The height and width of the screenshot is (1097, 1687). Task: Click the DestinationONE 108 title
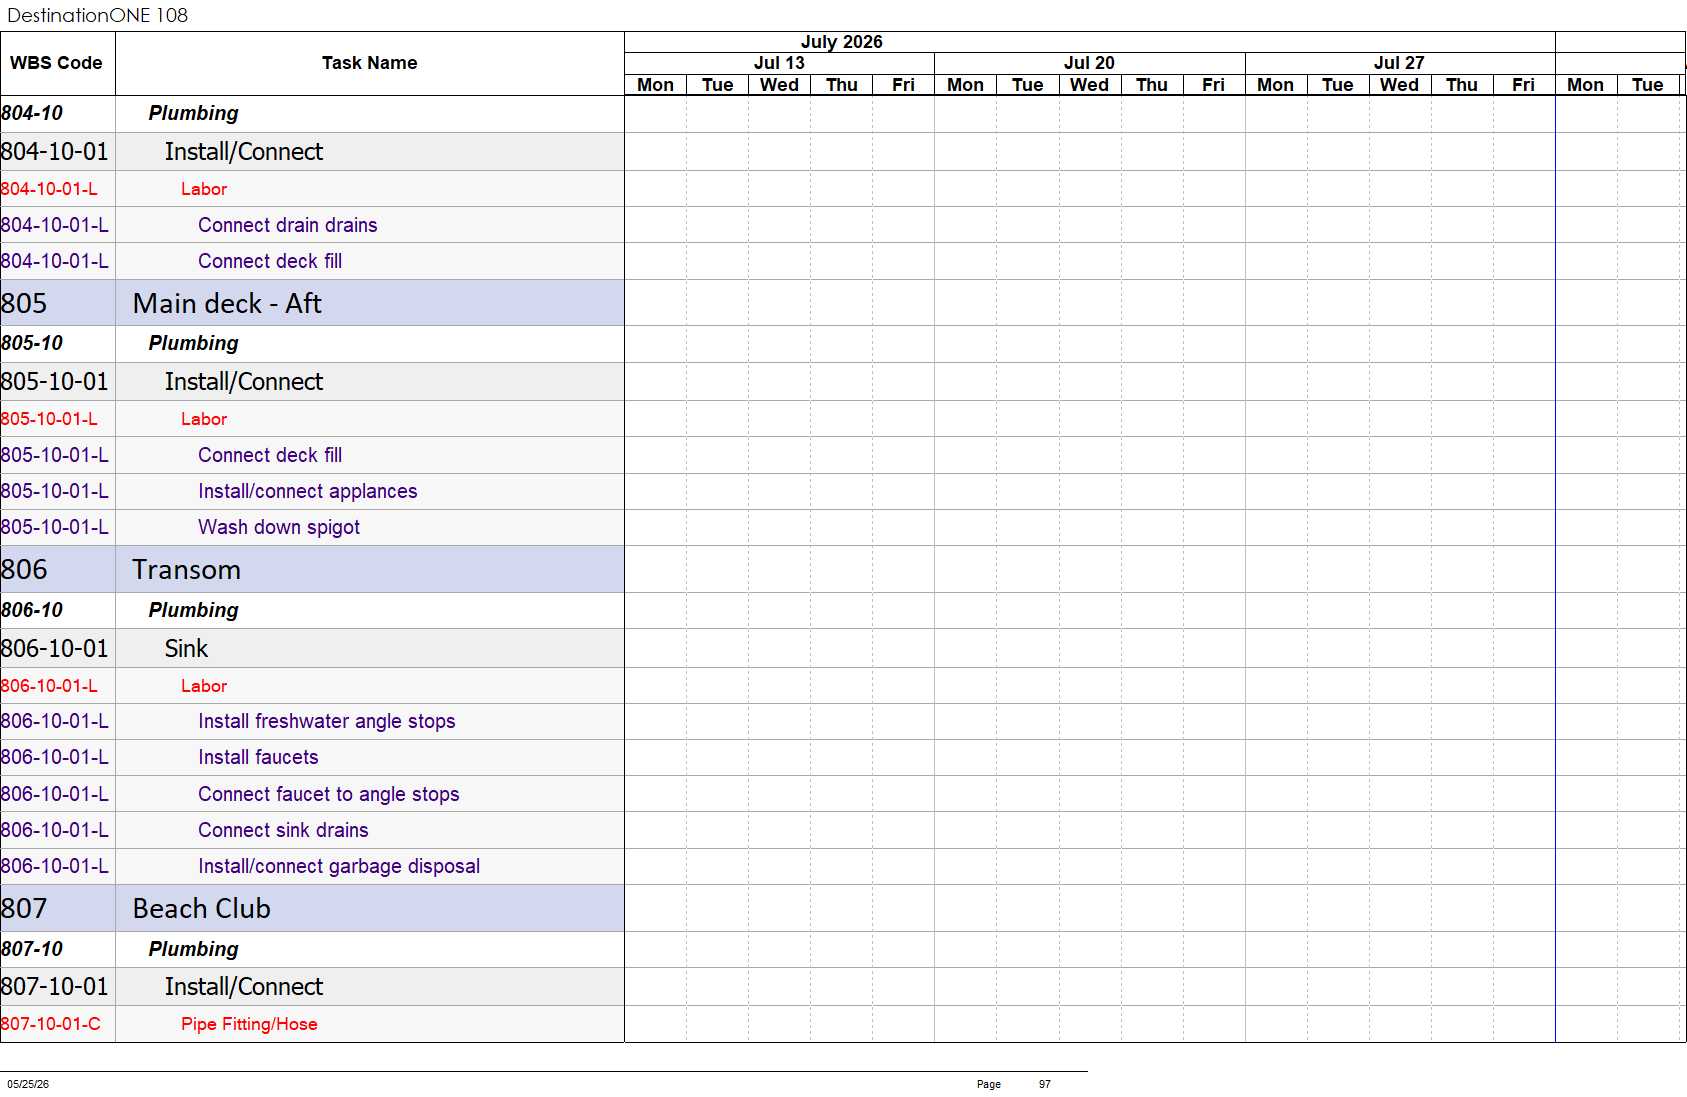(x=97, y=15)
